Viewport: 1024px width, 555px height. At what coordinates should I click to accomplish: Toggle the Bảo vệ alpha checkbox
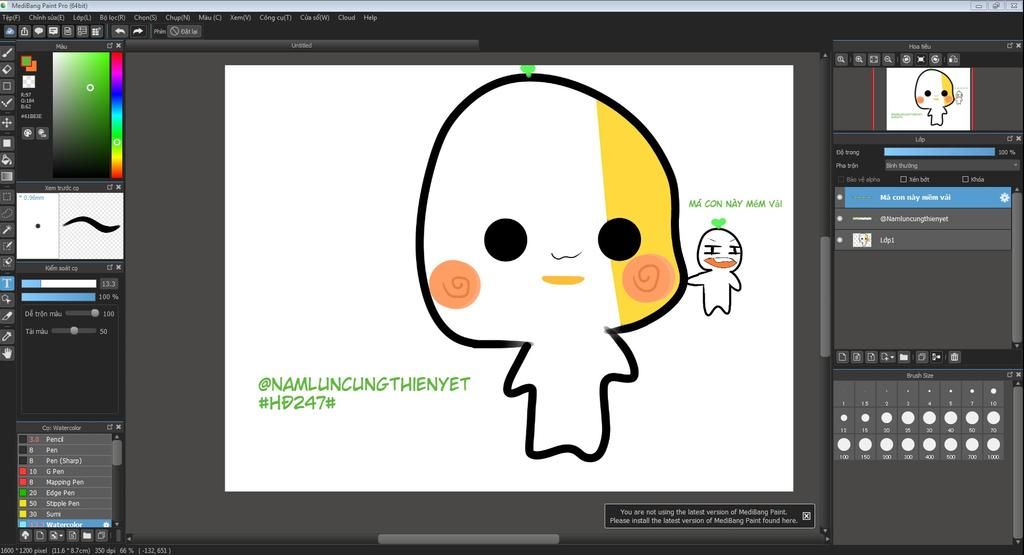[x=840, y=180]
